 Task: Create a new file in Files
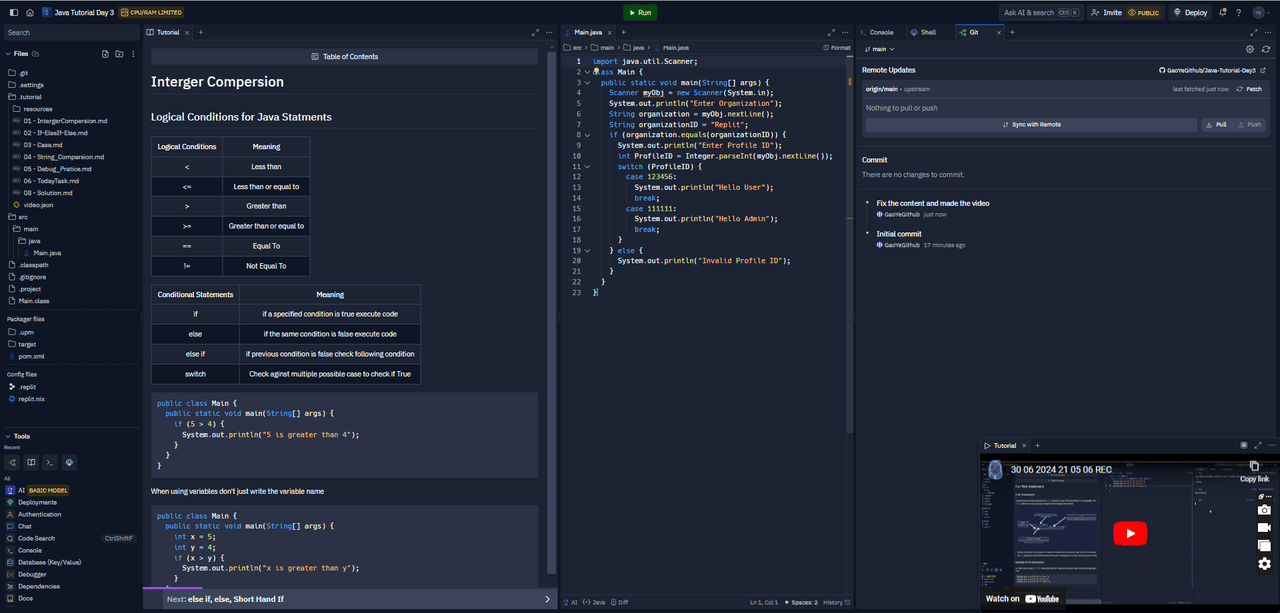[x=105, y=53]
